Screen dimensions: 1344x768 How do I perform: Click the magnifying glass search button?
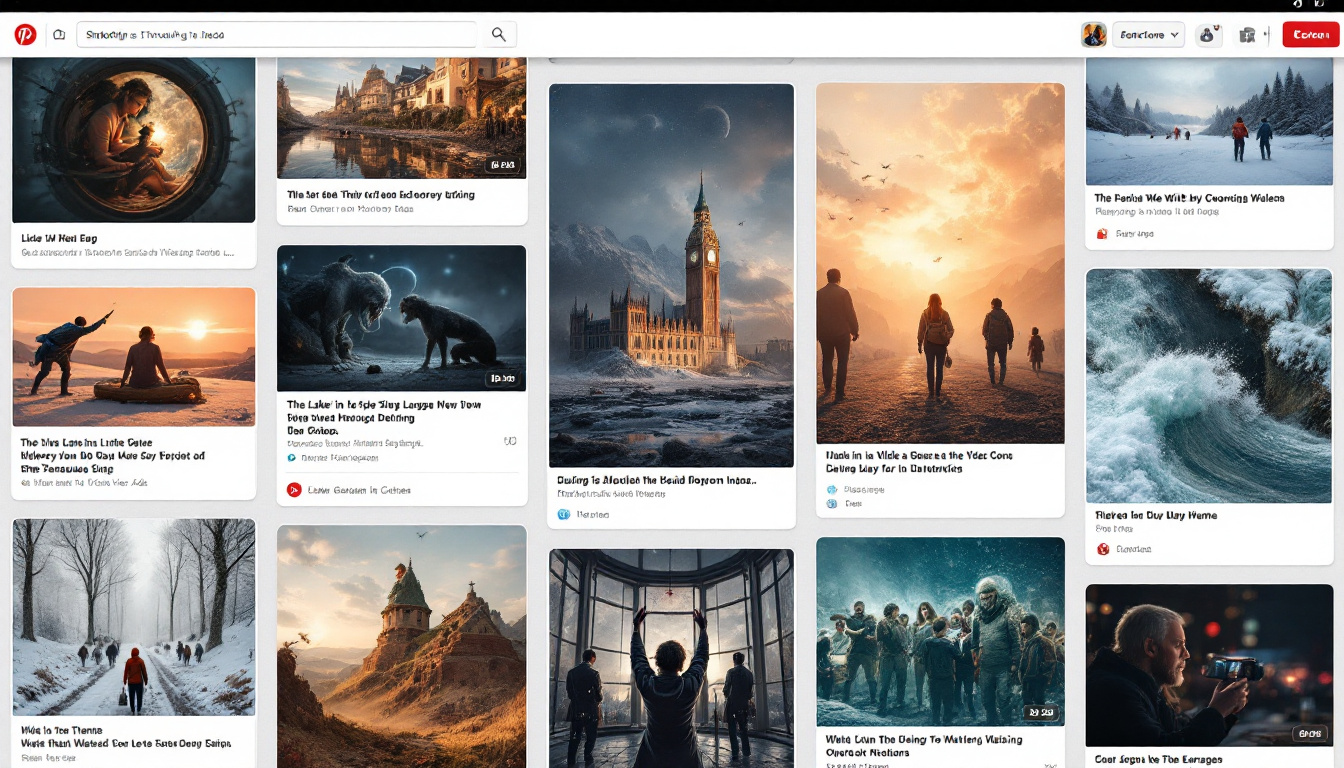click(499, 35)
